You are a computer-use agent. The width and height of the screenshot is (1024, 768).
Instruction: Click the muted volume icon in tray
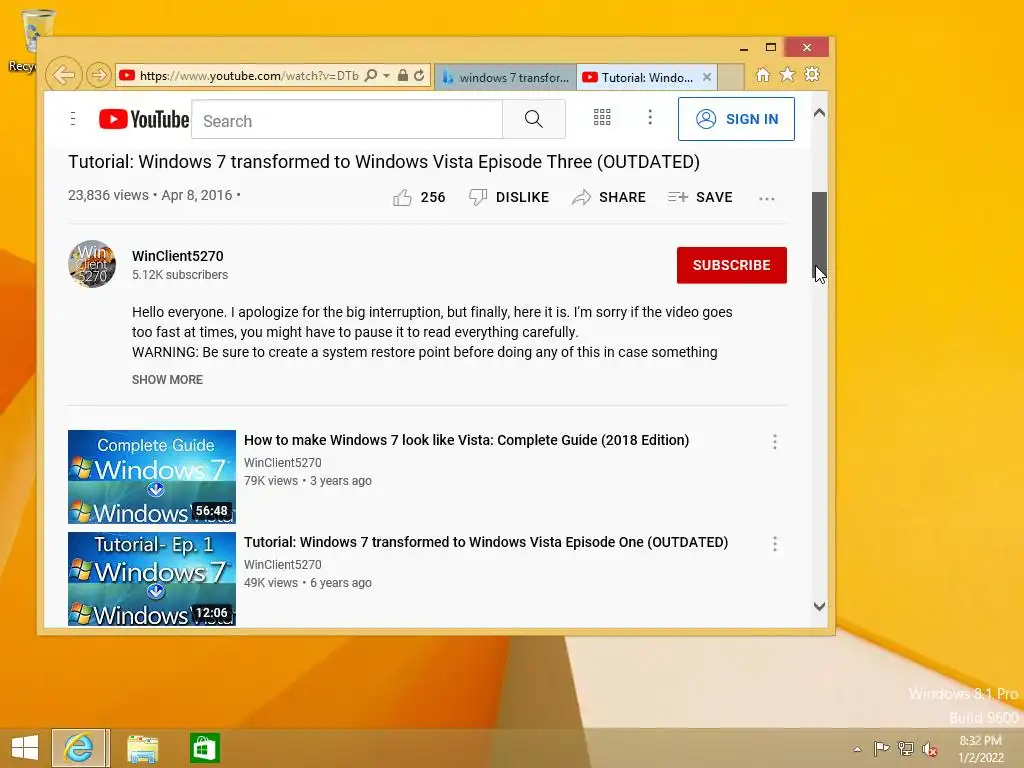[929, 749]
